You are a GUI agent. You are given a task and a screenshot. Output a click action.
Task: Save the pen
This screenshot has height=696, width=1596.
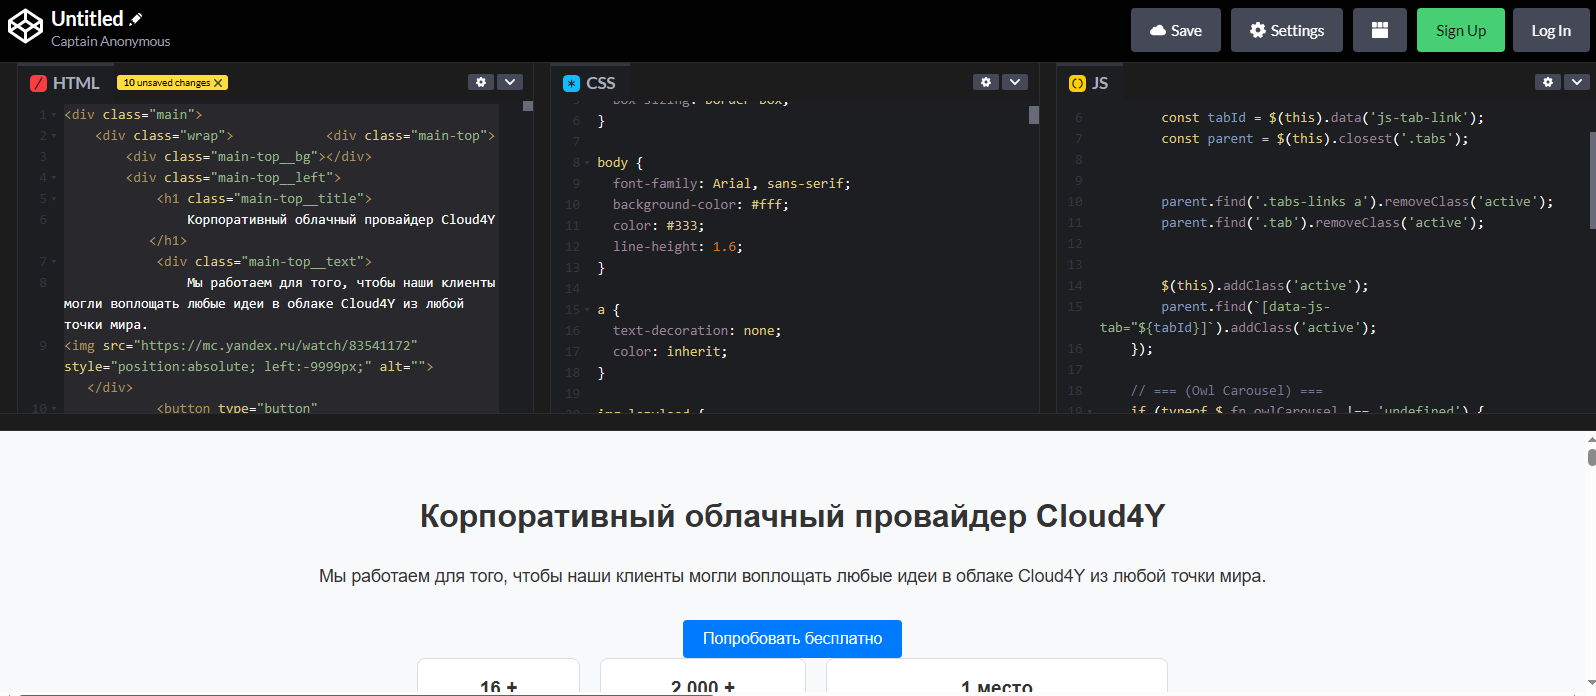1176,30
